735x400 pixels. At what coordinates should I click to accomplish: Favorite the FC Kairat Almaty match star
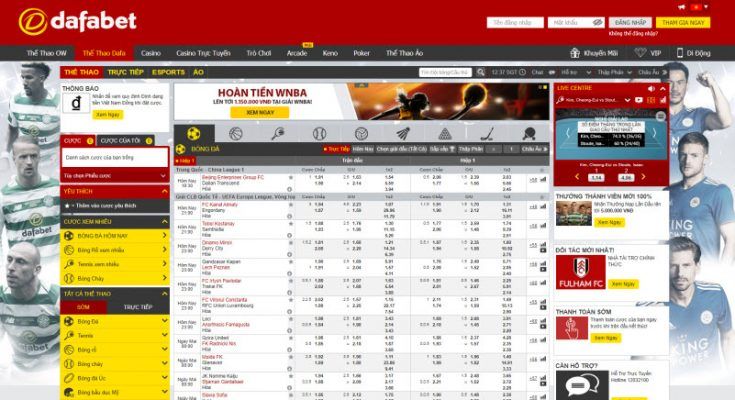click(291, 205)
